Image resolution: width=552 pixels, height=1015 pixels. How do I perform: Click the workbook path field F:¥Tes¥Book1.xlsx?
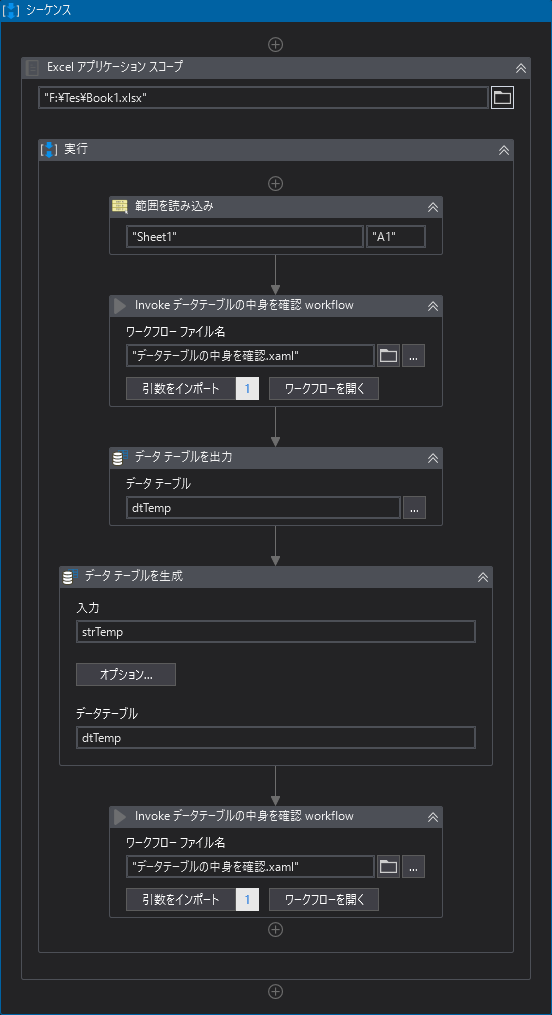coord(263,98)
